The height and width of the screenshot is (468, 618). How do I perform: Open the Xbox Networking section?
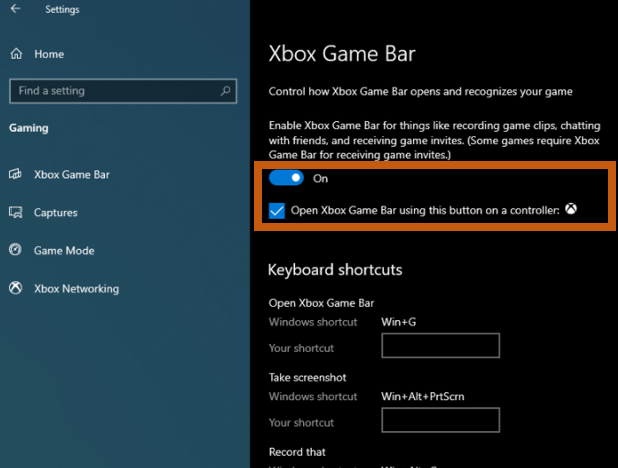click(x=76, y=289)
